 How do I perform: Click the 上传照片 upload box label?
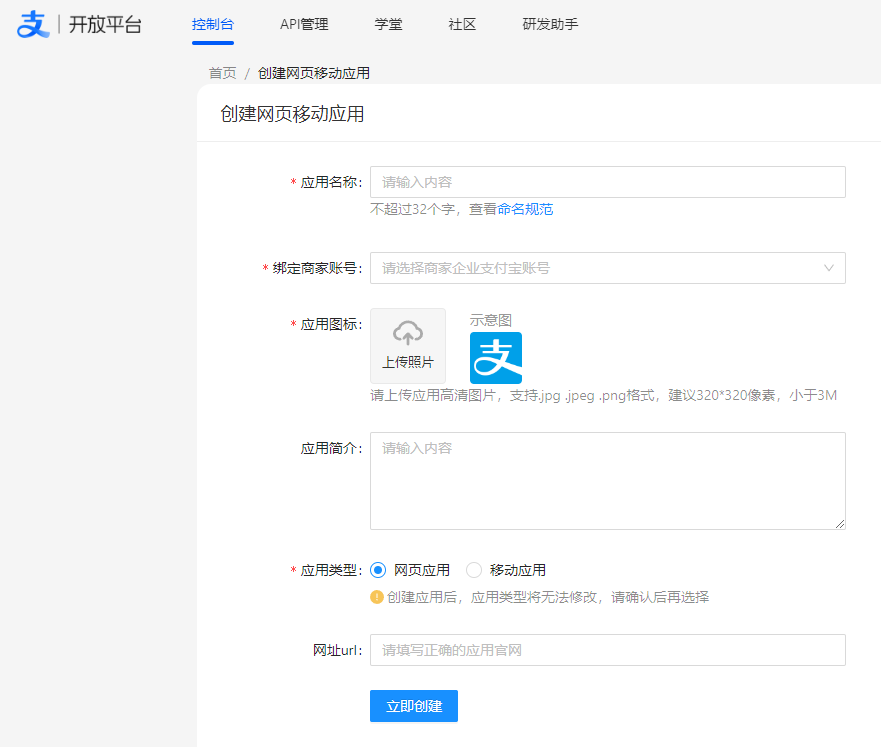click(x=408, y=362)
